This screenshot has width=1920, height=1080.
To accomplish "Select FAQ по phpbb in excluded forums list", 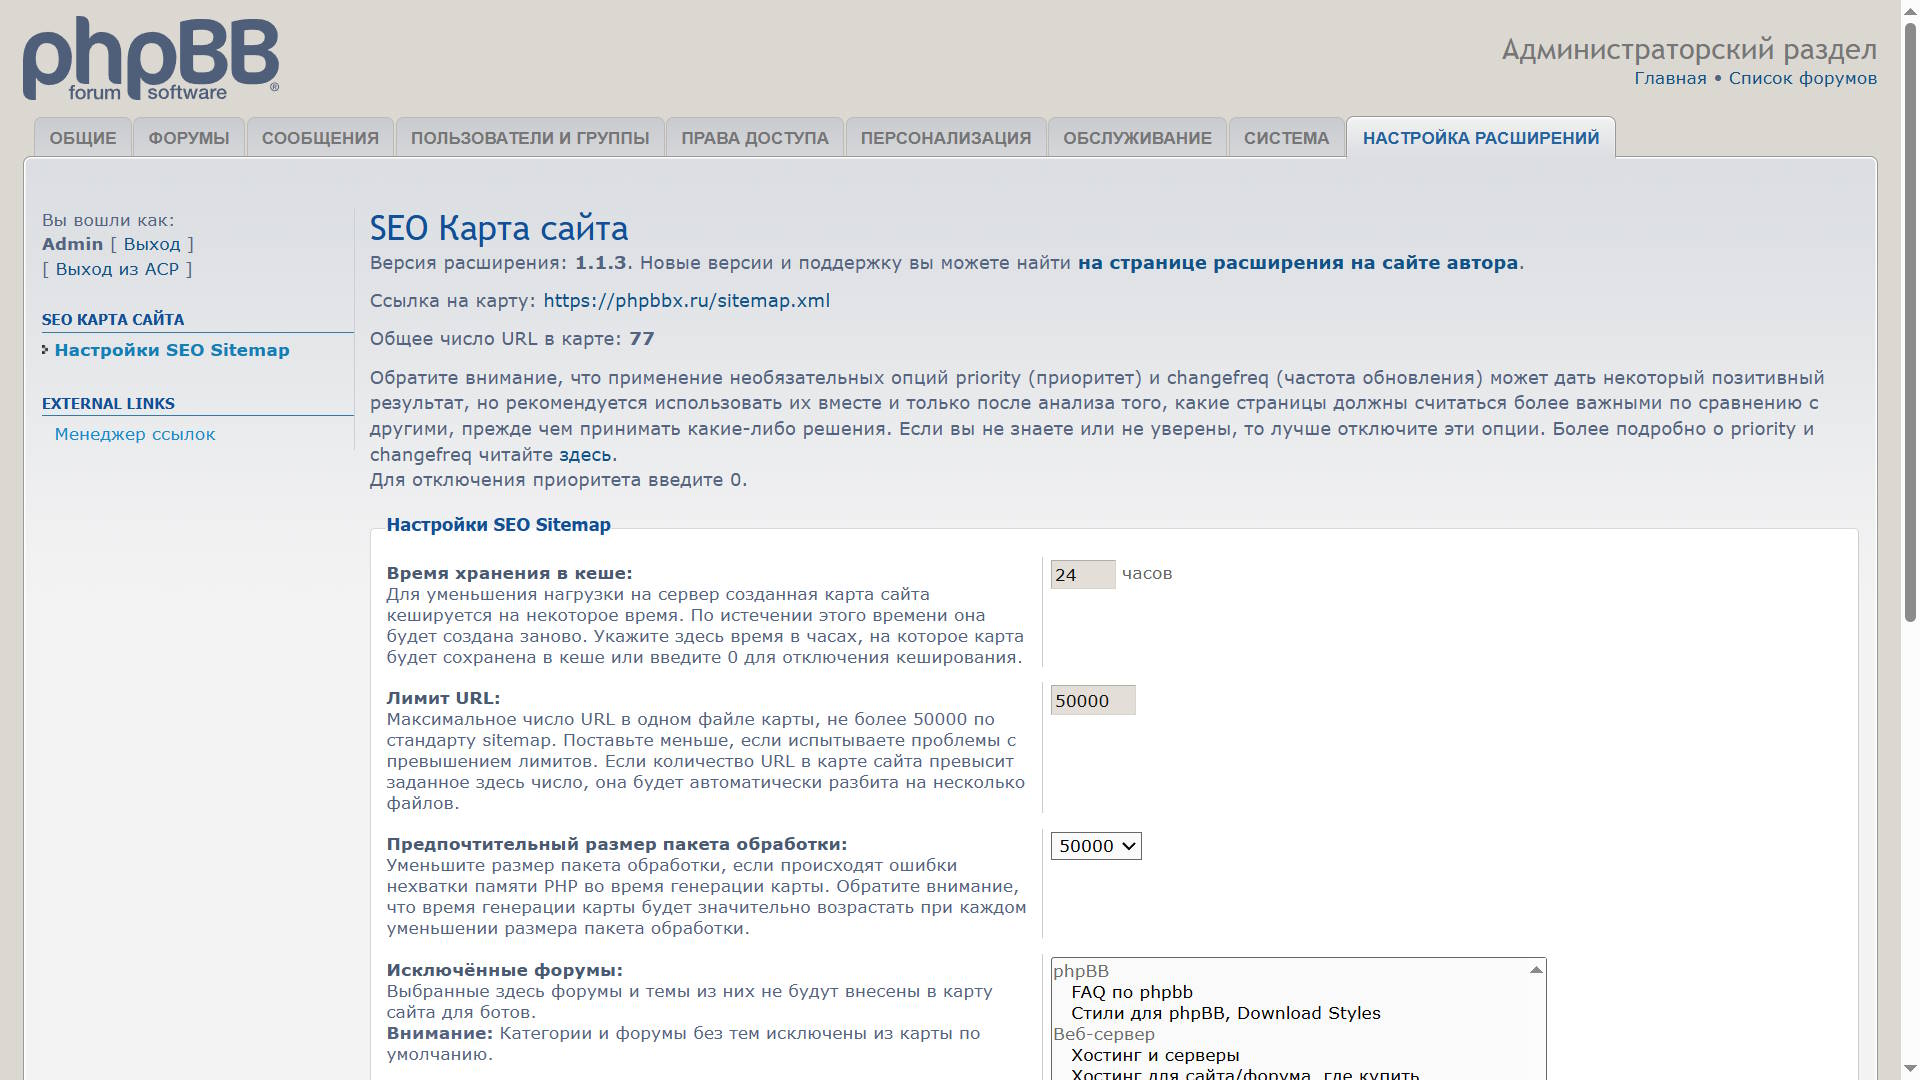I will (x=1131, y=992).
